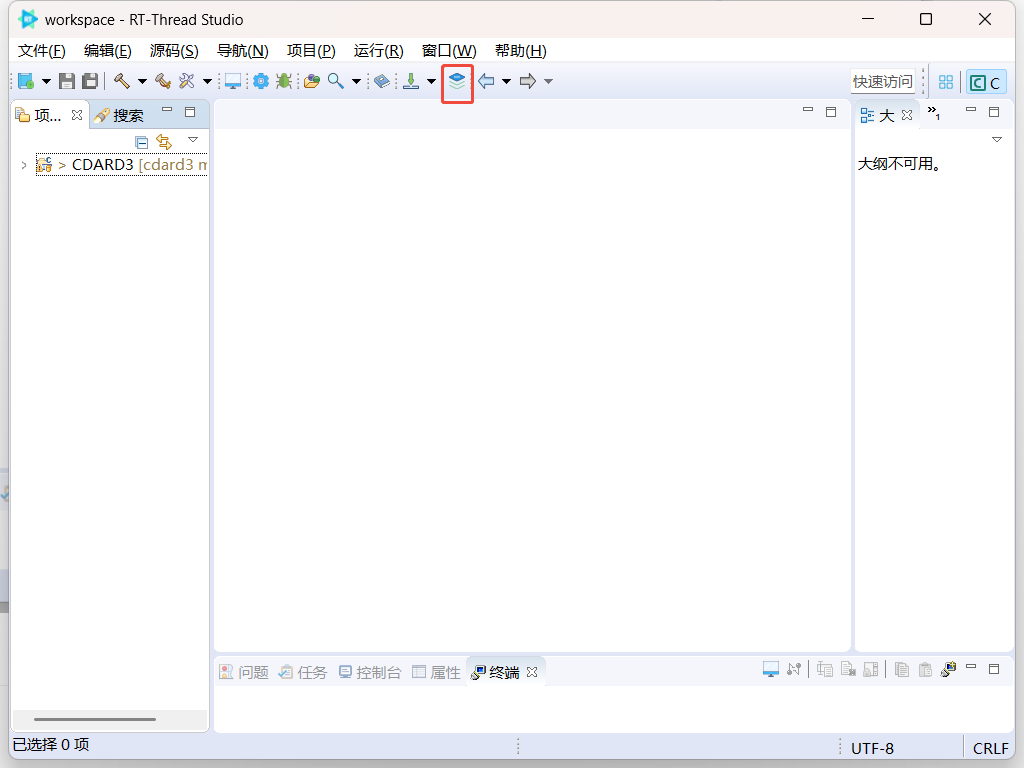Click the magnifier search icon in toolbar

click(x=336, y=82)
